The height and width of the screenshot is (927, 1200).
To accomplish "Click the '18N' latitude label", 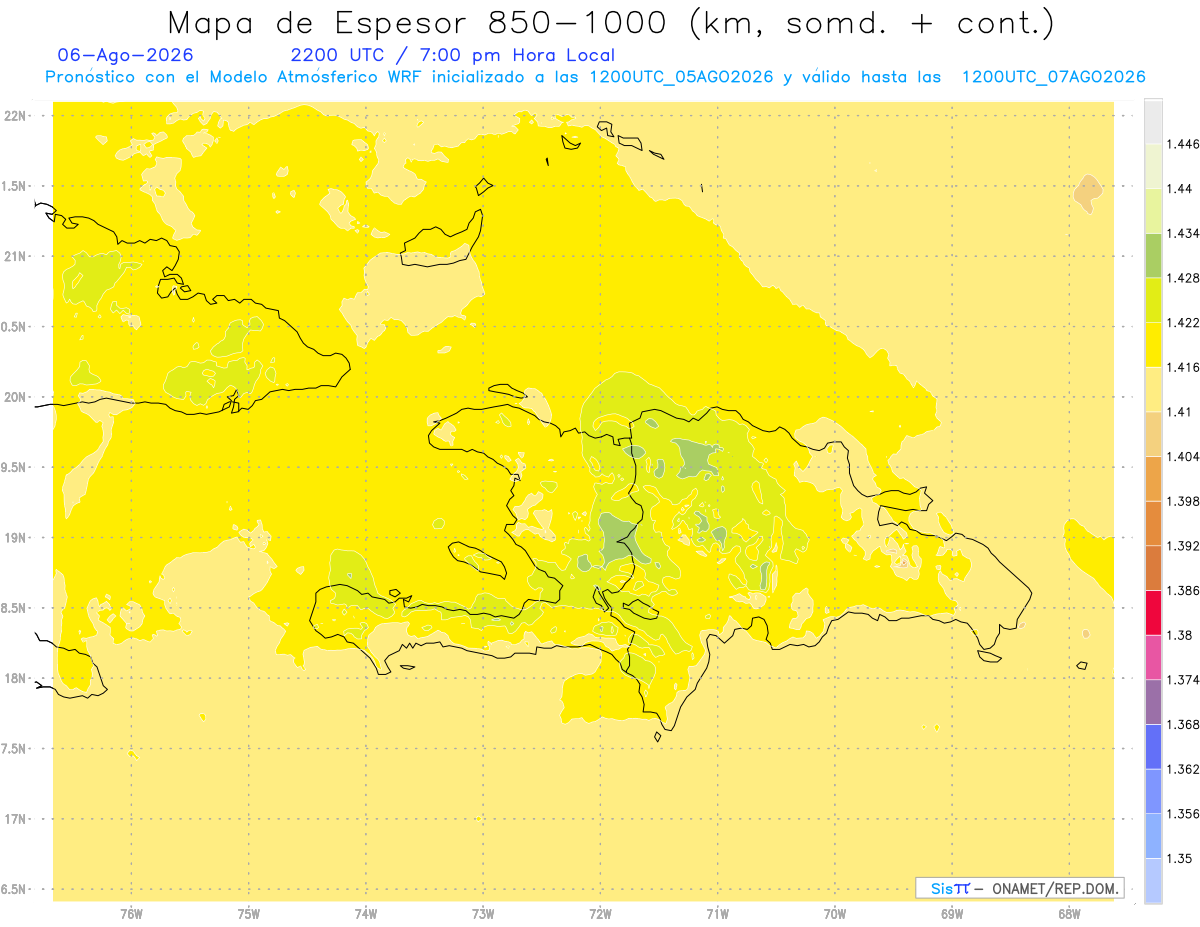I will (14, 678).
